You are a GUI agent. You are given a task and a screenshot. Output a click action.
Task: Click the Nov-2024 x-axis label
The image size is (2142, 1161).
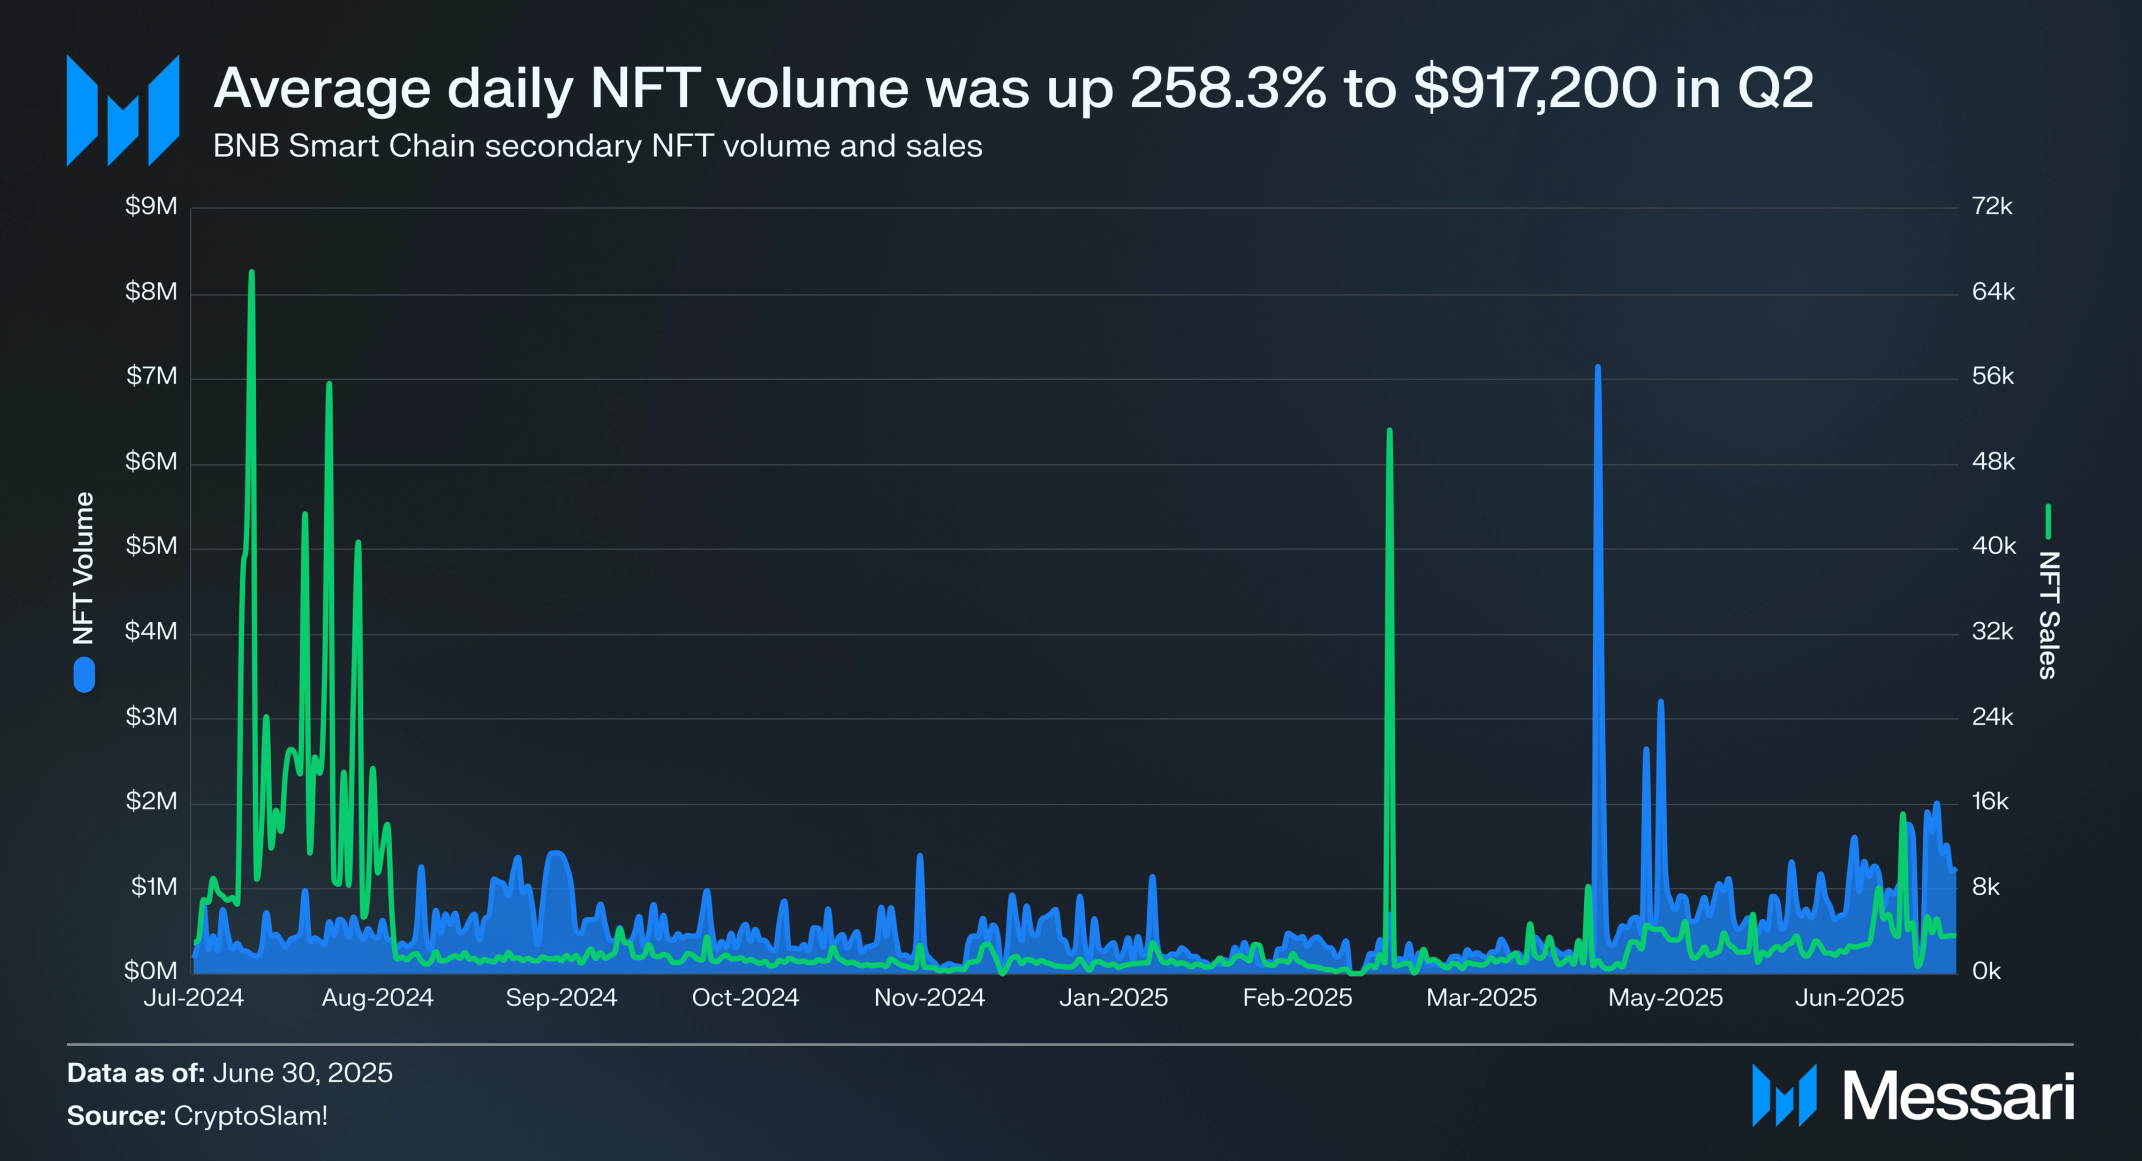(929, 998)
